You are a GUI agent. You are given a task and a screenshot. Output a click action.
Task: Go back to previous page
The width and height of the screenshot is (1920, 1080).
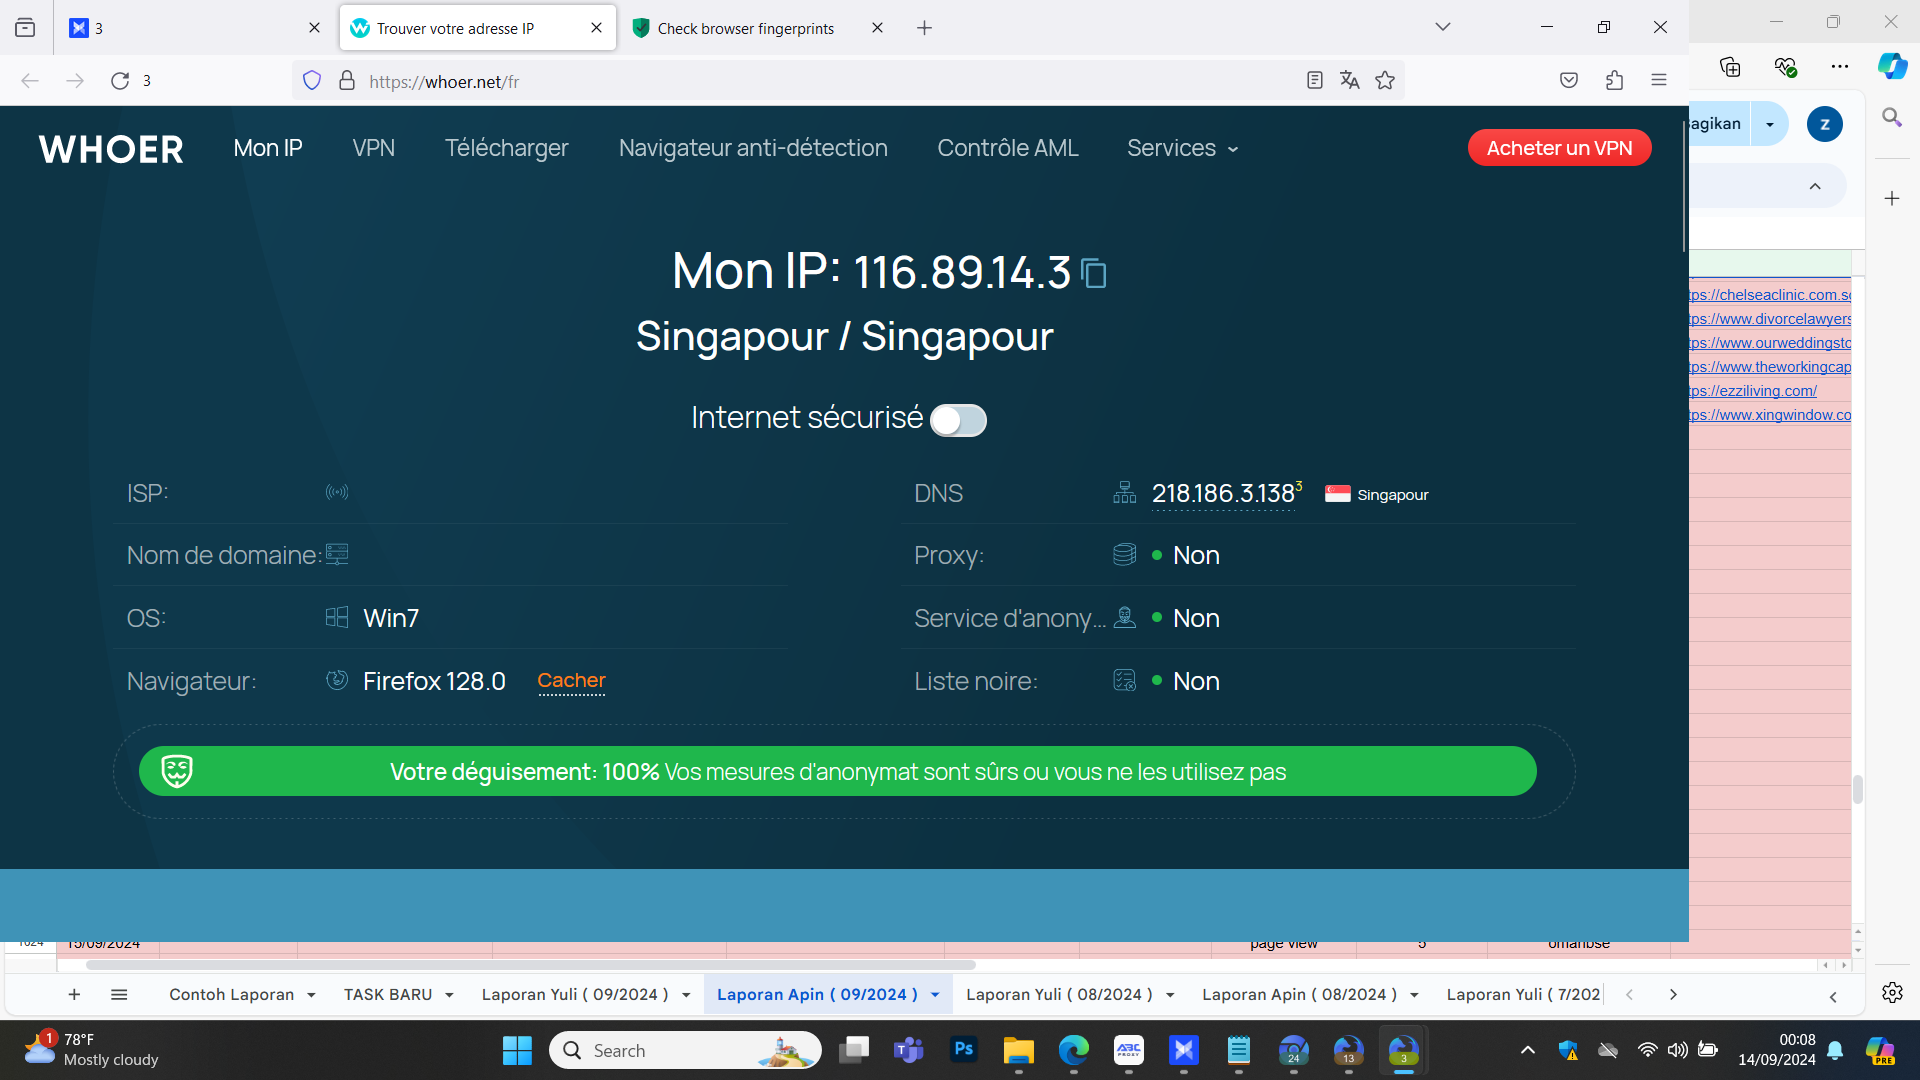tap(30, 81)
